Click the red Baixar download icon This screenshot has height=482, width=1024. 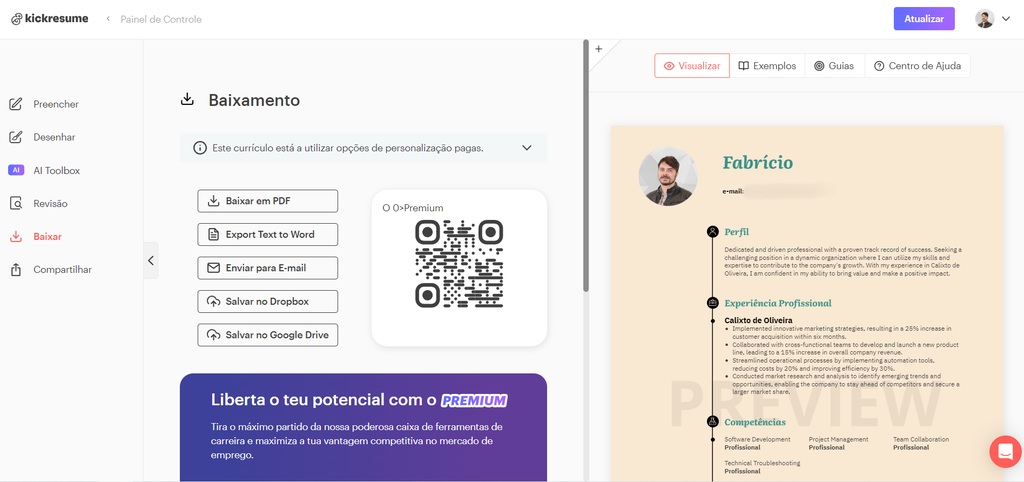coord(16,236)
